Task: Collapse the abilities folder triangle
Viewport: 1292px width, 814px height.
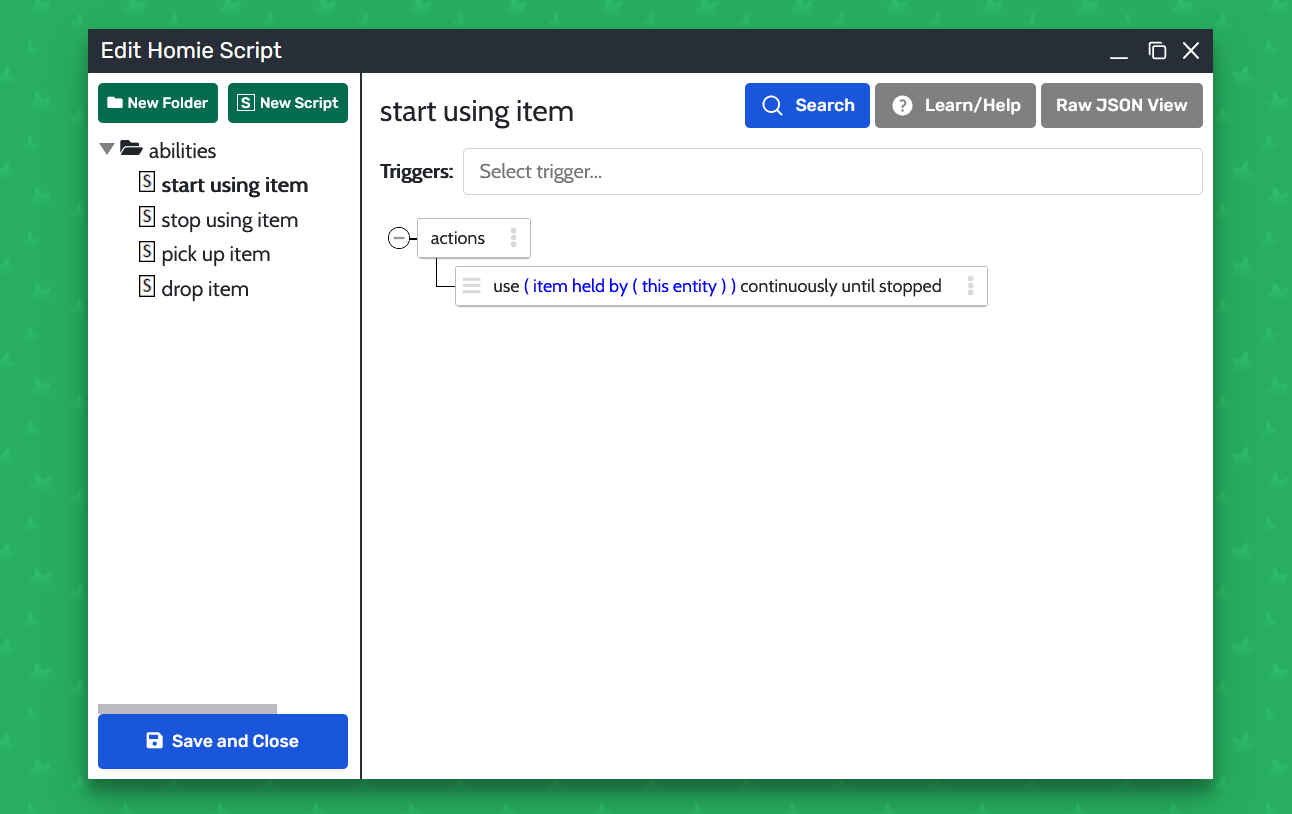Action: 107,150
